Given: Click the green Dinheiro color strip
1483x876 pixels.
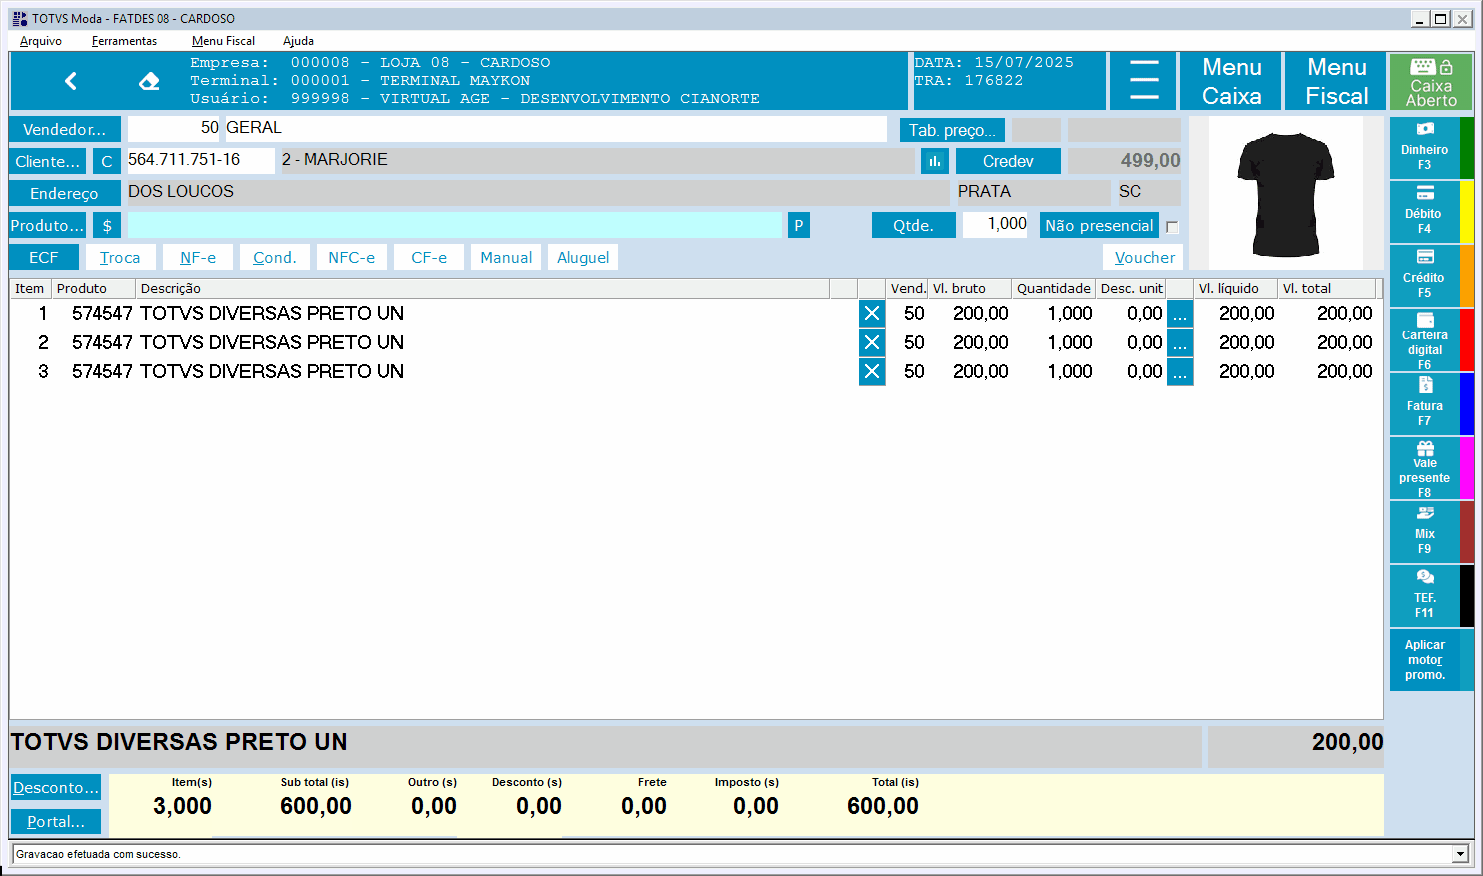Looking at the screenshot, I should pos(1467,148).
